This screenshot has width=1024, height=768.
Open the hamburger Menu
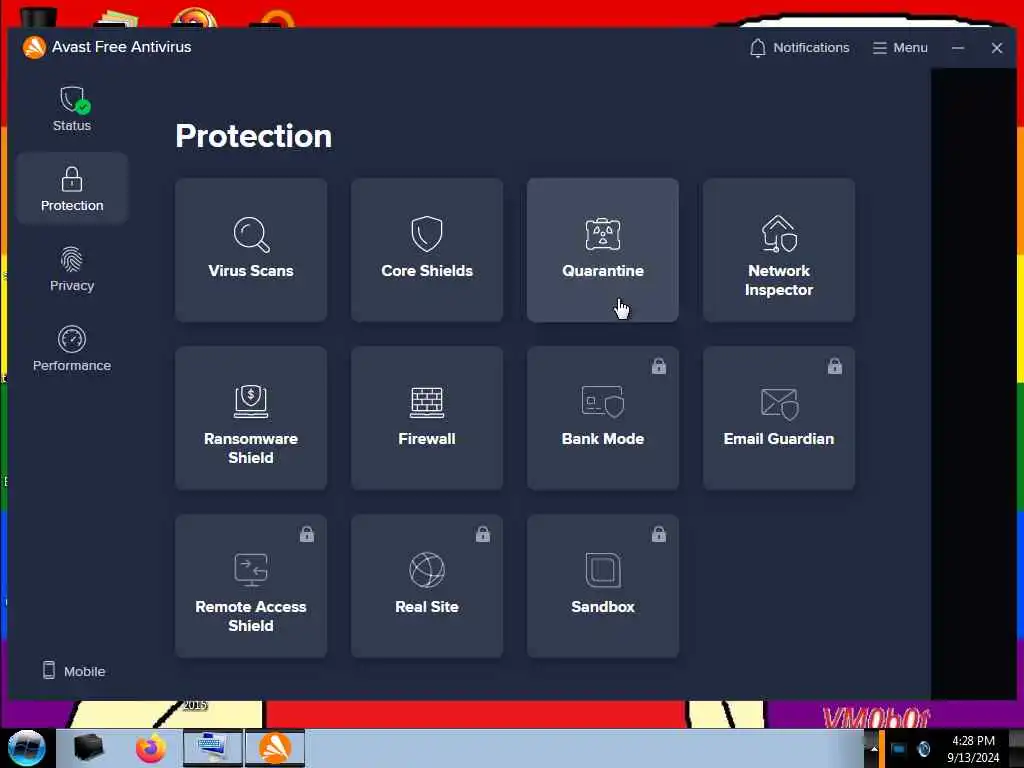(900, 48)
